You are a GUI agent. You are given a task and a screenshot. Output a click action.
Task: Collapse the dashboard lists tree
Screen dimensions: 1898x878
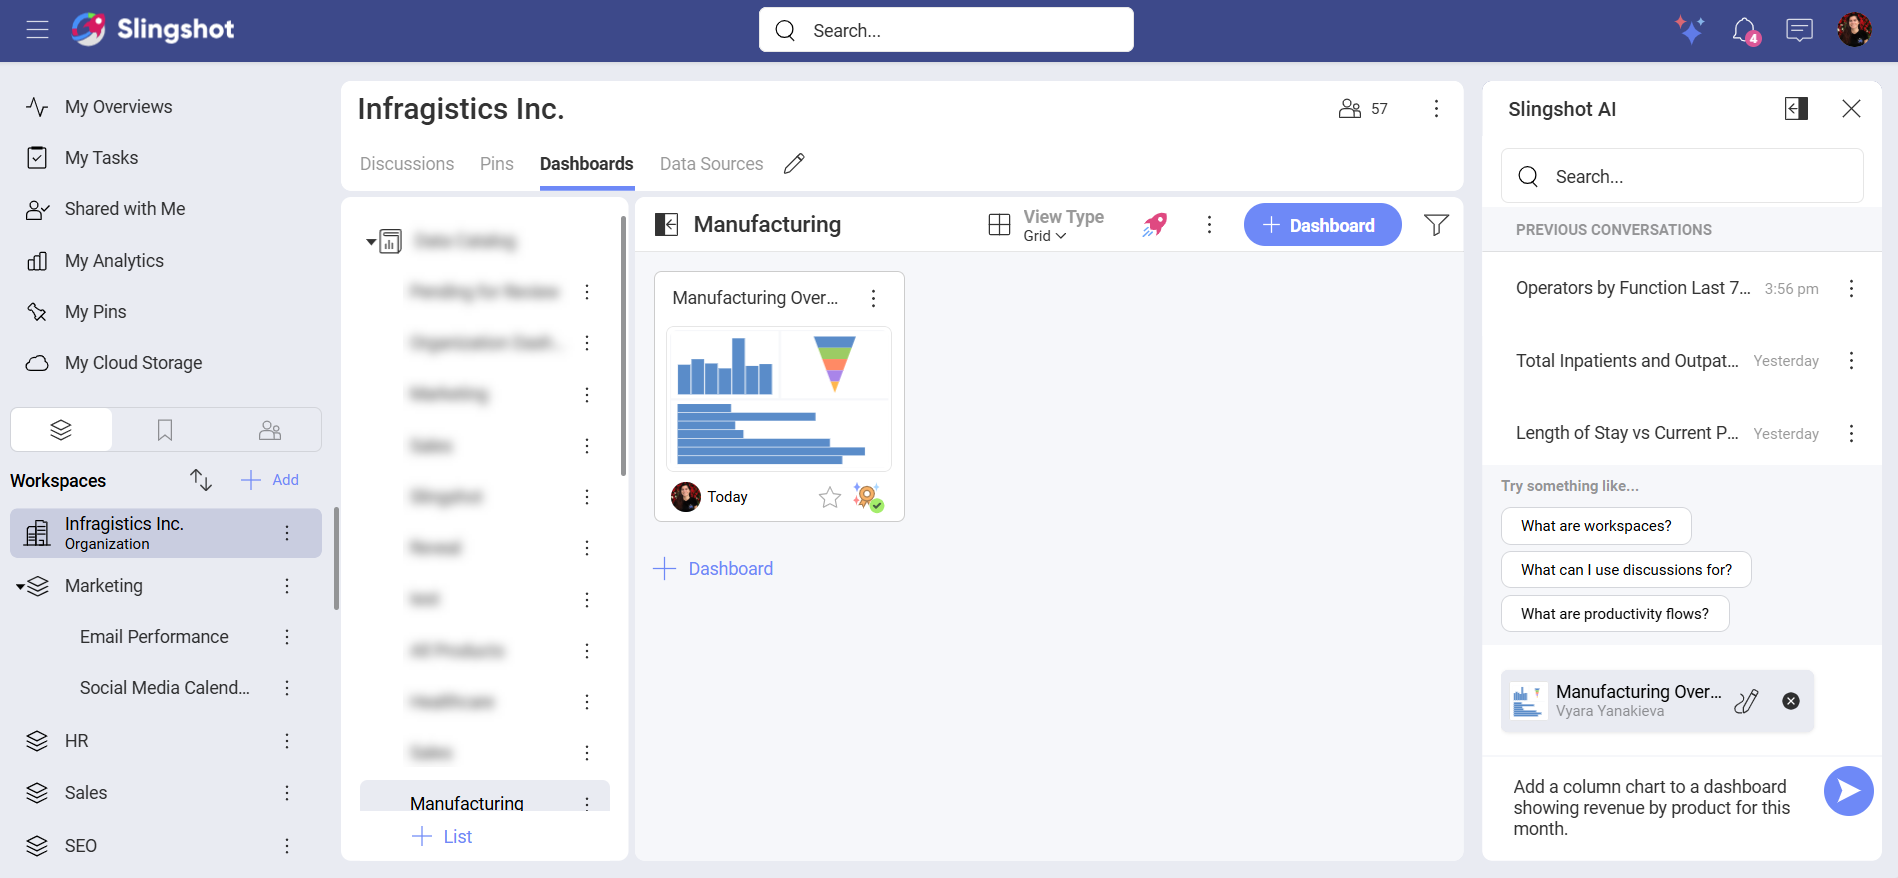(371, 242)
